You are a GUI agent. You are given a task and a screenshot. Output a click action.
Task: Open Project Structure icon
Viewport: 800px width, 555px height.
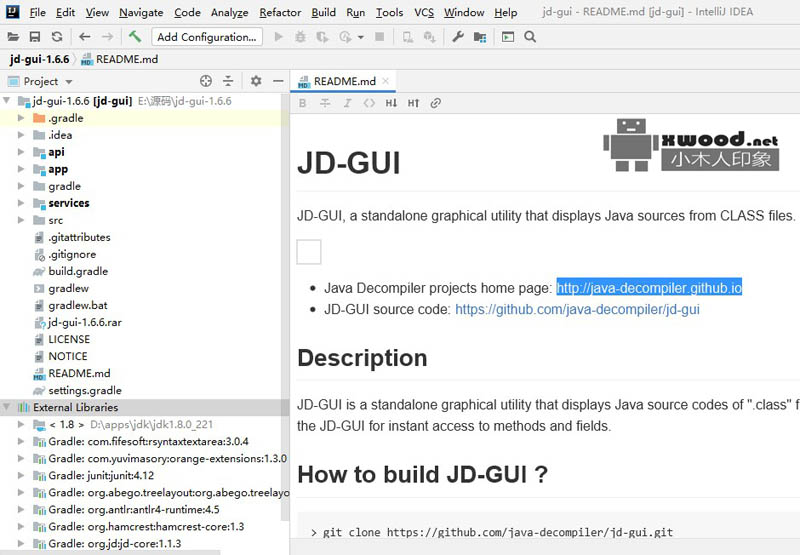pyautogui.click(x=480, y=37)
